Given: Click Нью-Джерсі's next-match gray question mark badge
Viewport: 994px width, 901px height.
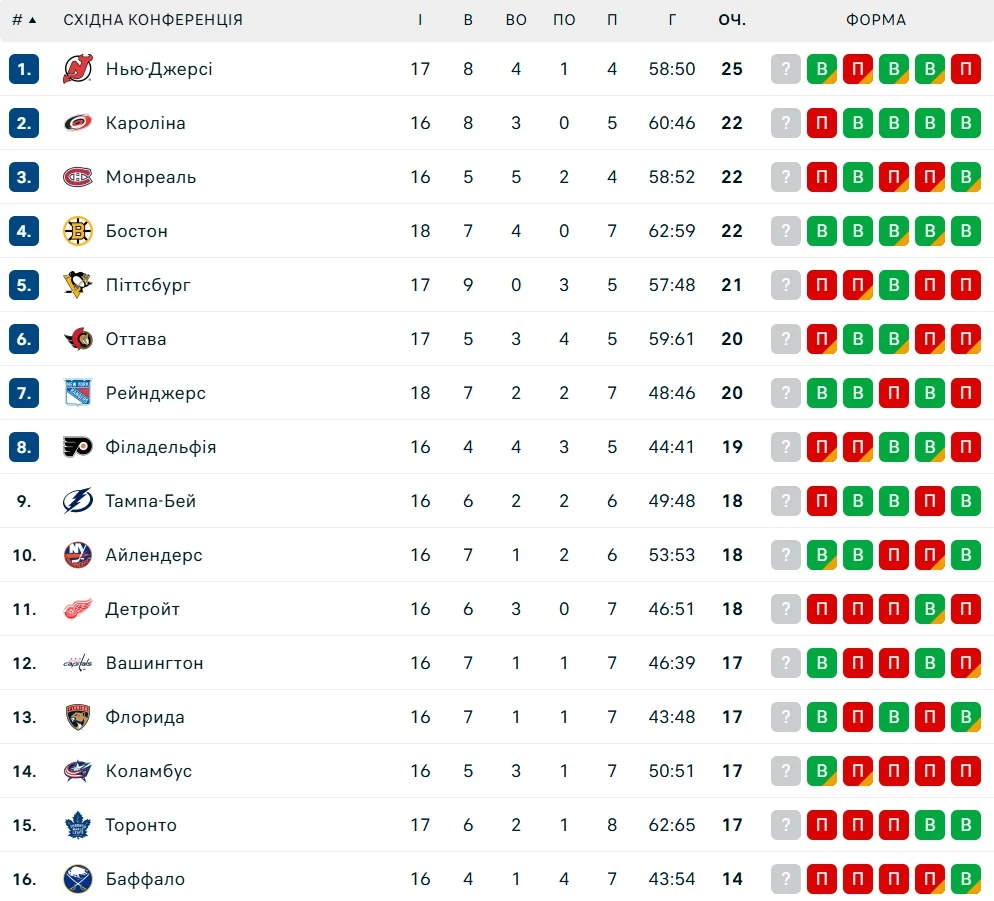Looking at the screenshot, I should [x=786, y=69].
